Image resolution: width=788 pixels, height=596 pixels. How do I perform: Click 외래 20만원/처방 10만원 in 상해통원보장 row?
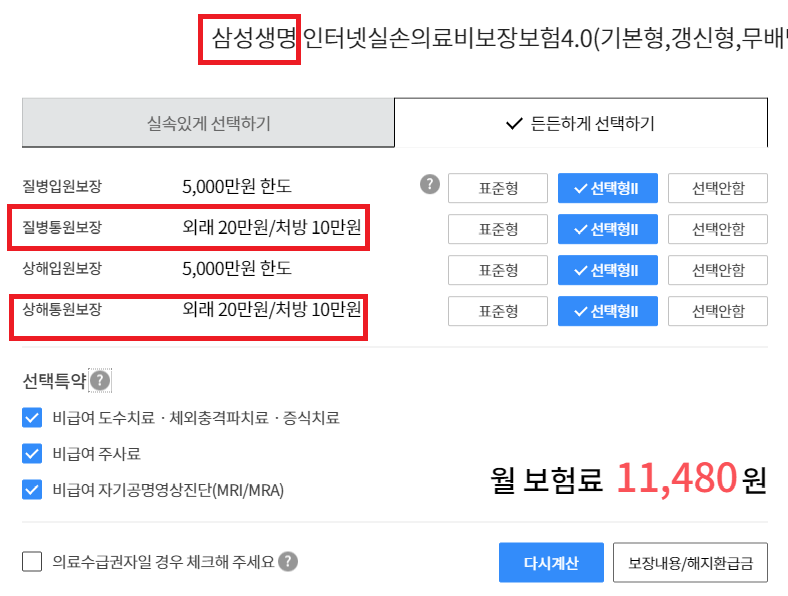click(x=271, y=309)
